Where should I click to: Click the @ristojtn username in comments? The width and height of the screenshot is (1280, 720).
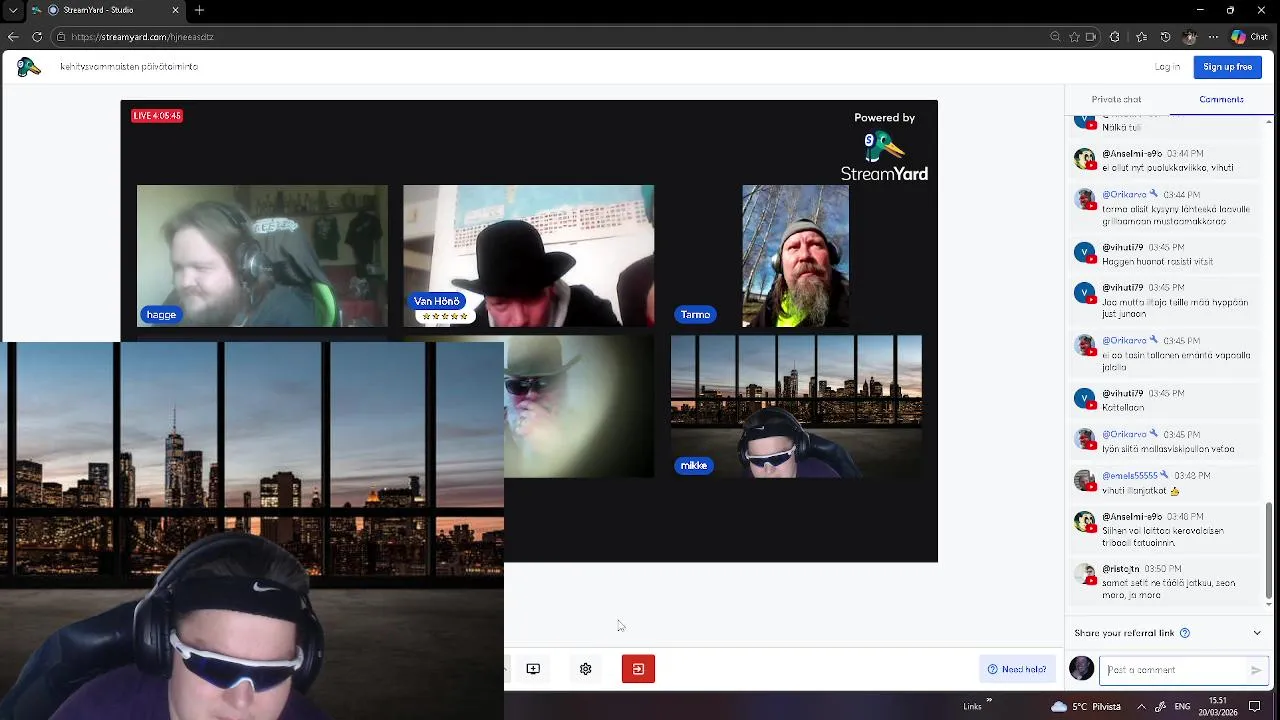1120,569
